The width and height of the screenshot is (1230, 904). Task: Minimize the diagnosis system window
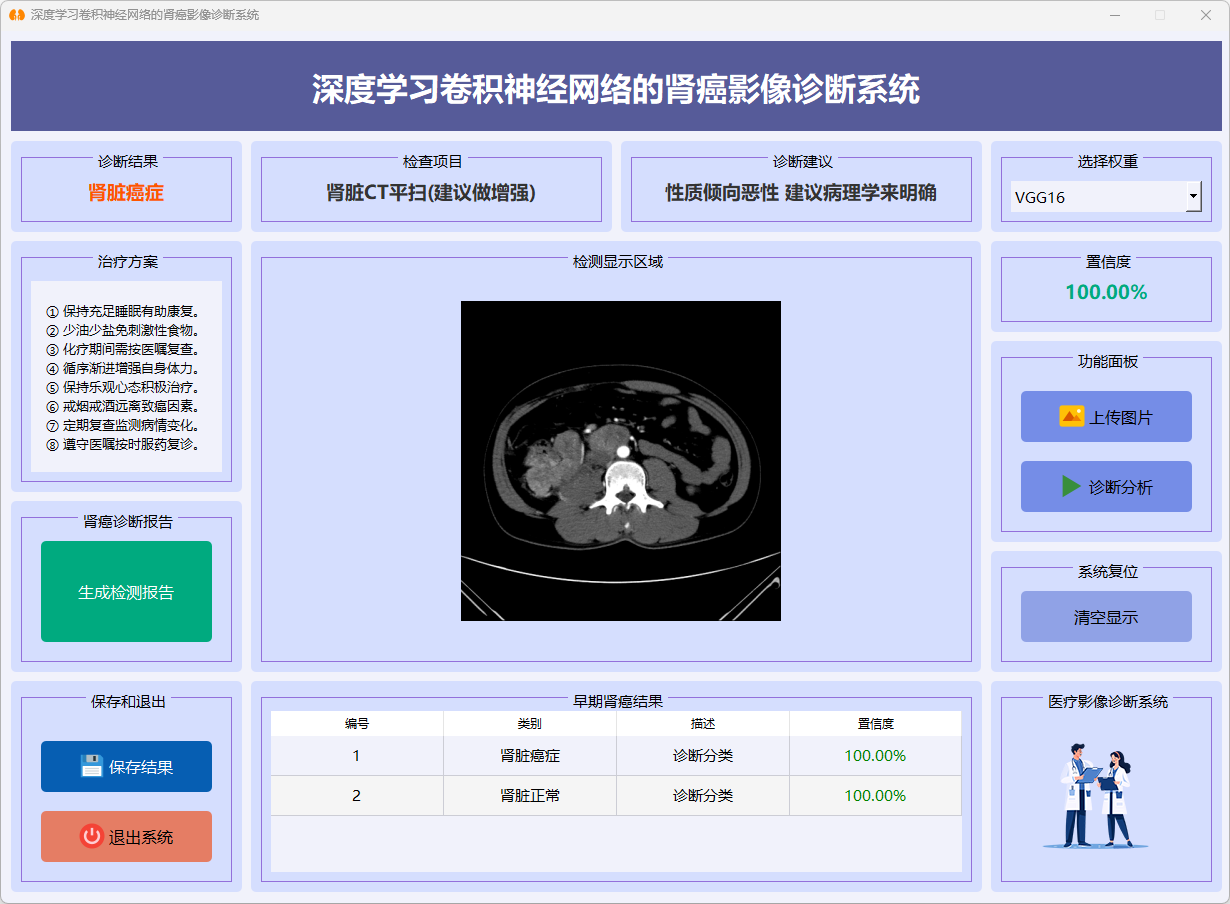[1114, 15]
